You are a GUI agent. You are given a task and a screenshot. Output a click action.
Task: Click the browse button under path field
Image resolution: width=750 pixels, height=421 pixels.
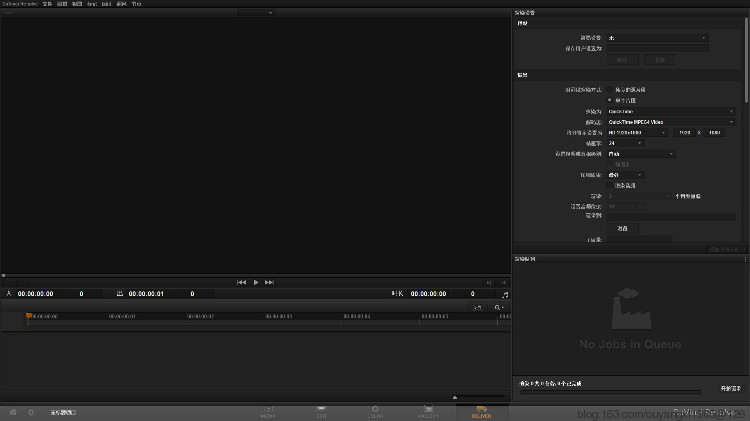coord(623,228)
